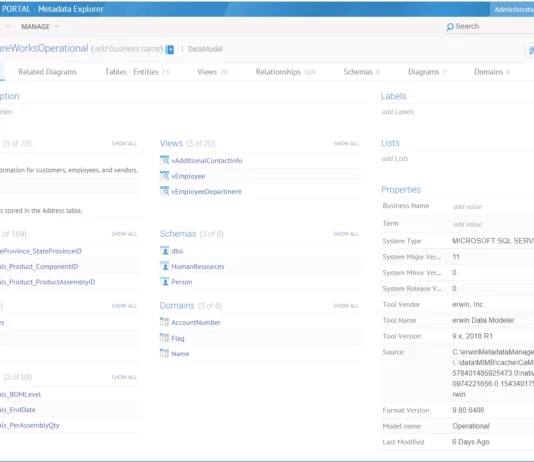Image resolution: width=534 pixels, height=462 pixels.
Task: Click the vEmployee view icon
Action: click(164, 176)
